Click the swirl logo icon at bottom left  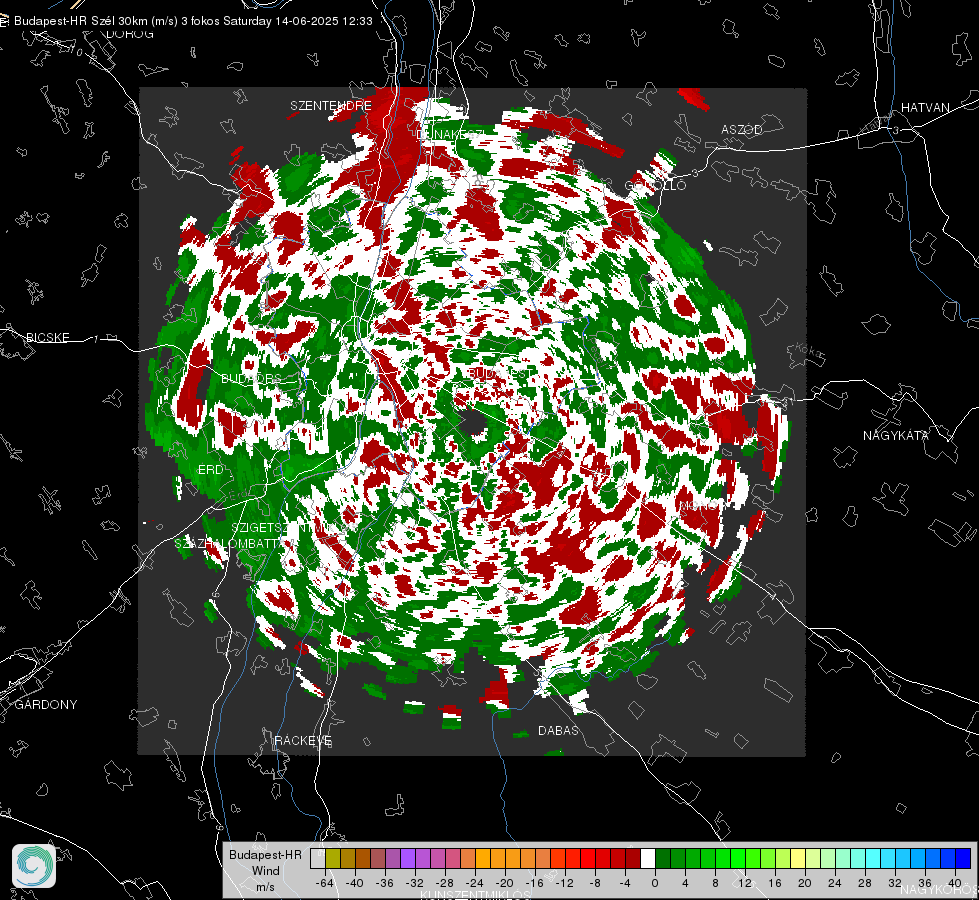(34, 866)
